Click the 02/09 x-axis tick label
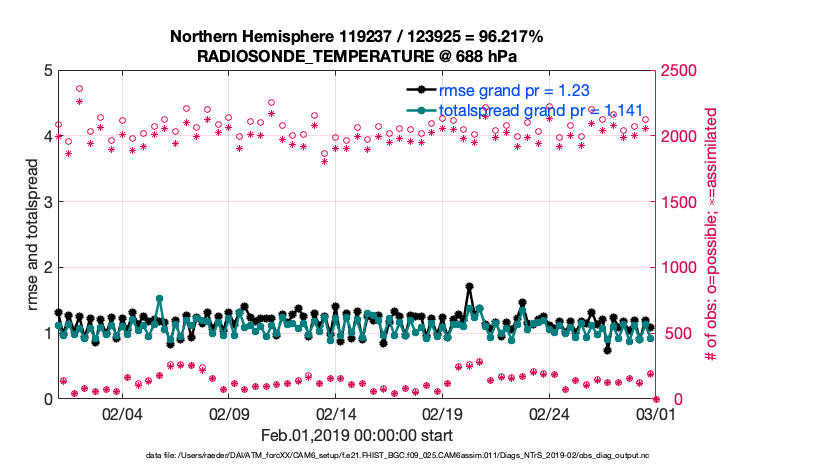The height and width of the screenshot is (470, 830). coord(229,412)
